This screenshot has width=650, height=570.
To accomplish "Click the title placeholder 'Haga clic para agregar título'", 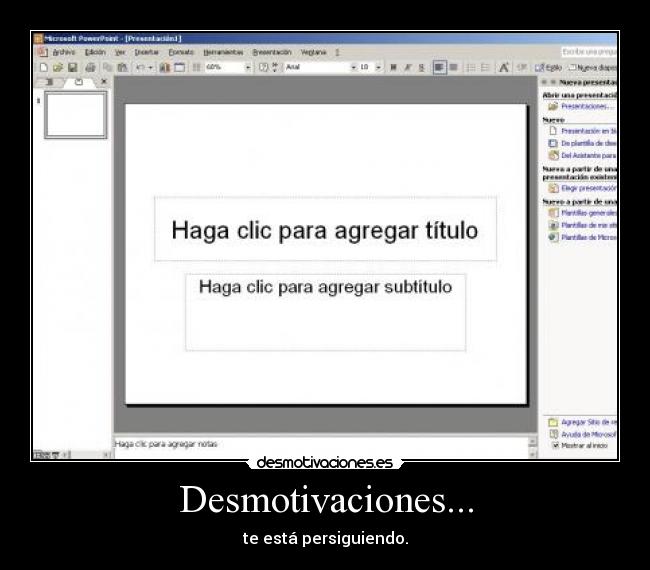I will click(x=325, y=229).
